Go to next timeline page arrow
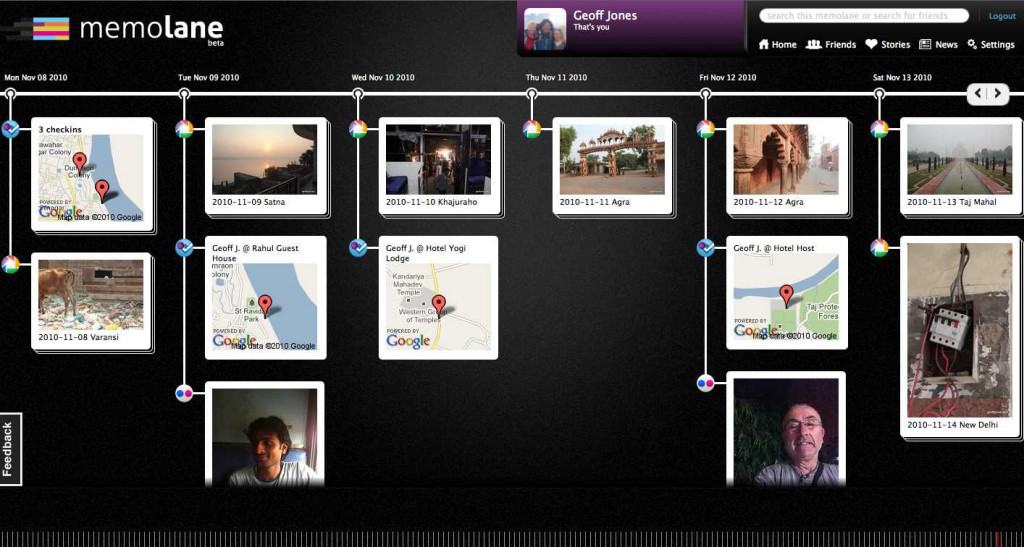The height and width of the screenshot is (547, 1024). click(998, 93)
